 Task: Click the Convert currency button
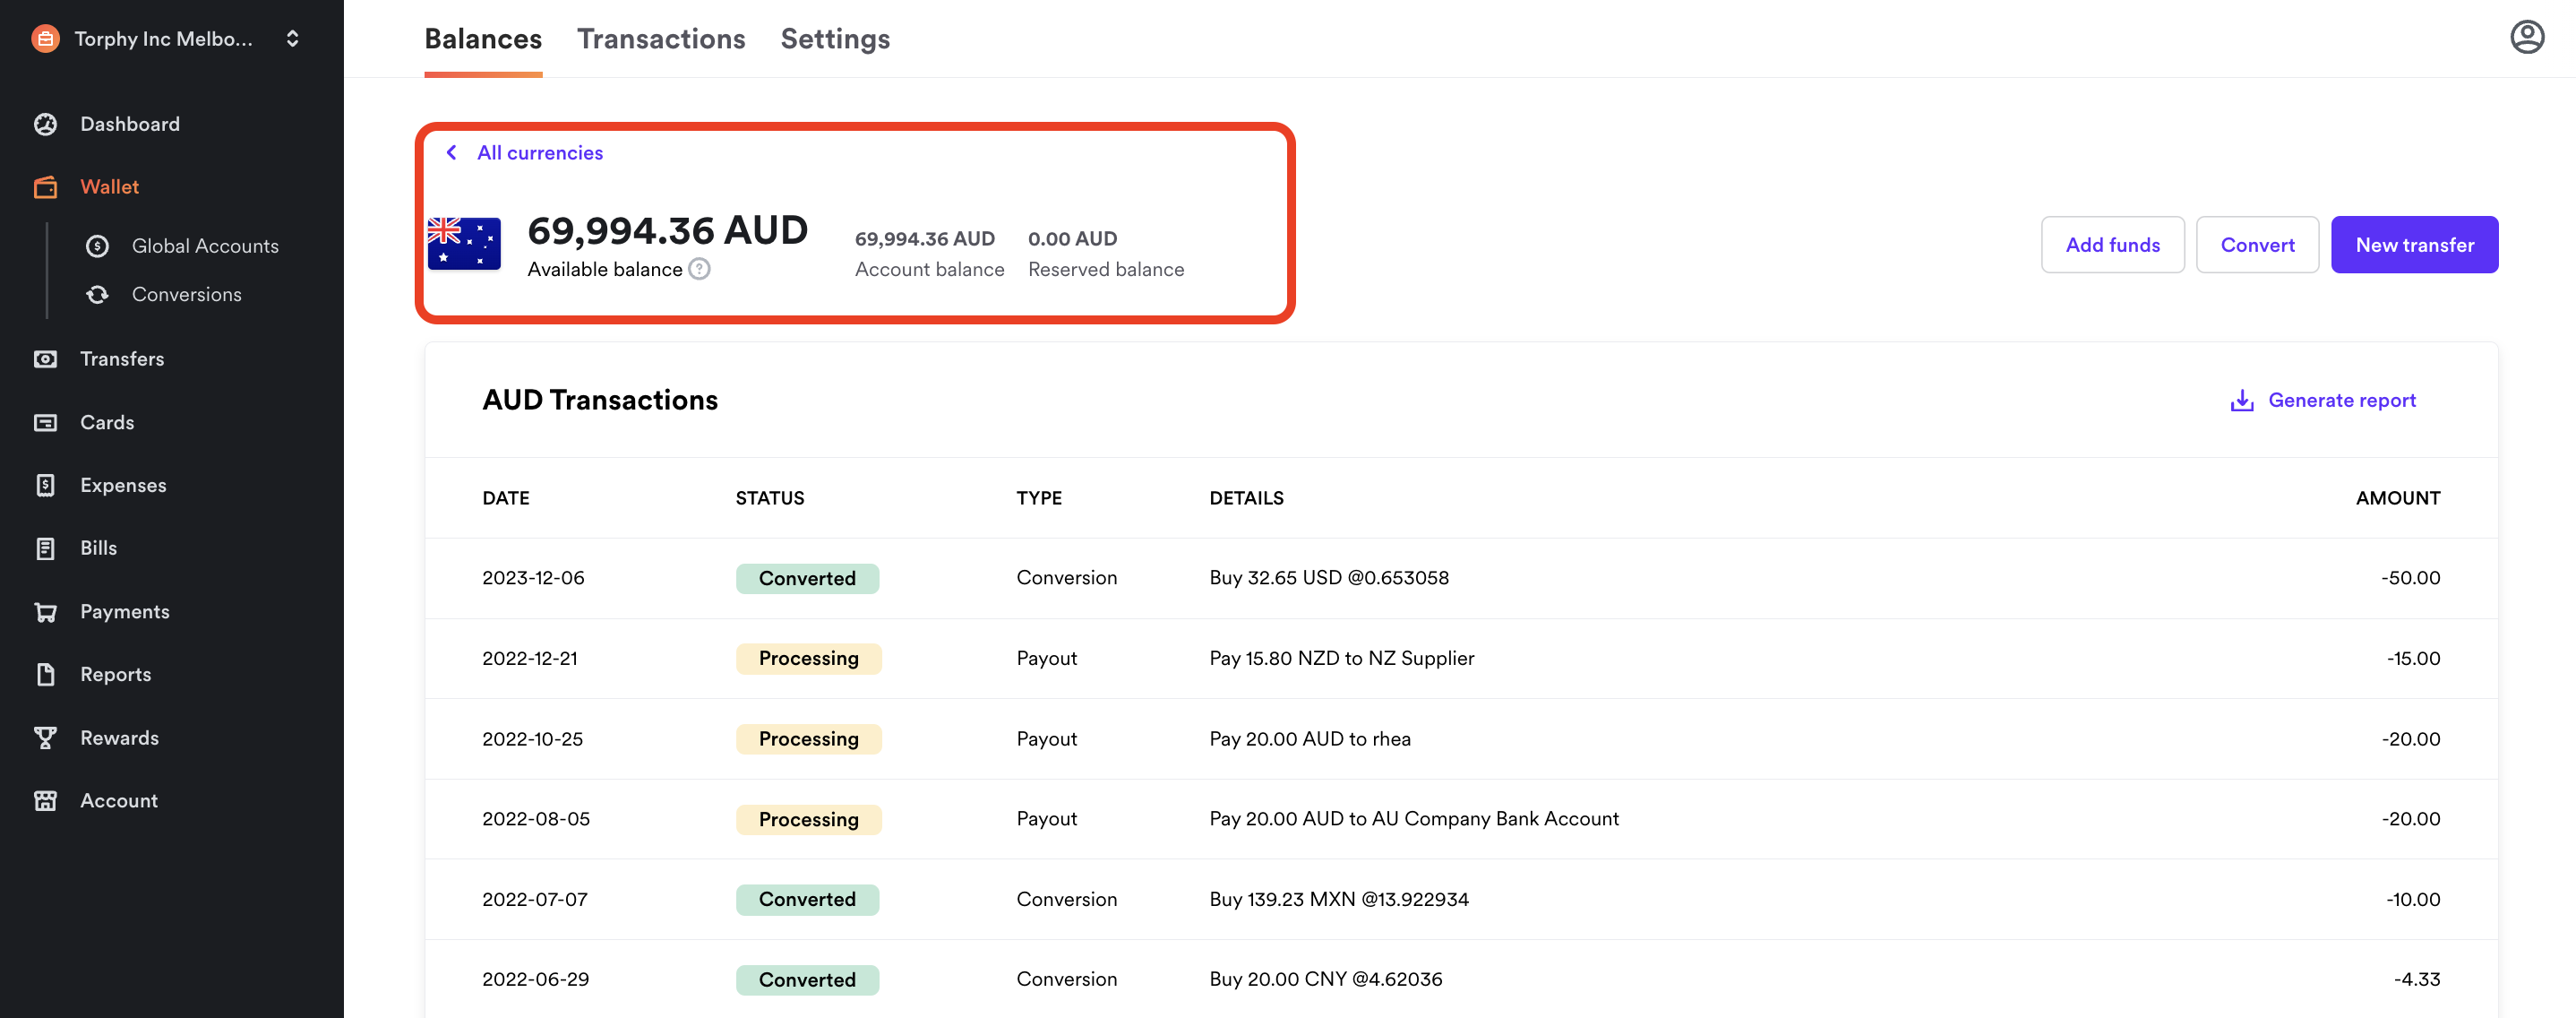coord(2257,244)
